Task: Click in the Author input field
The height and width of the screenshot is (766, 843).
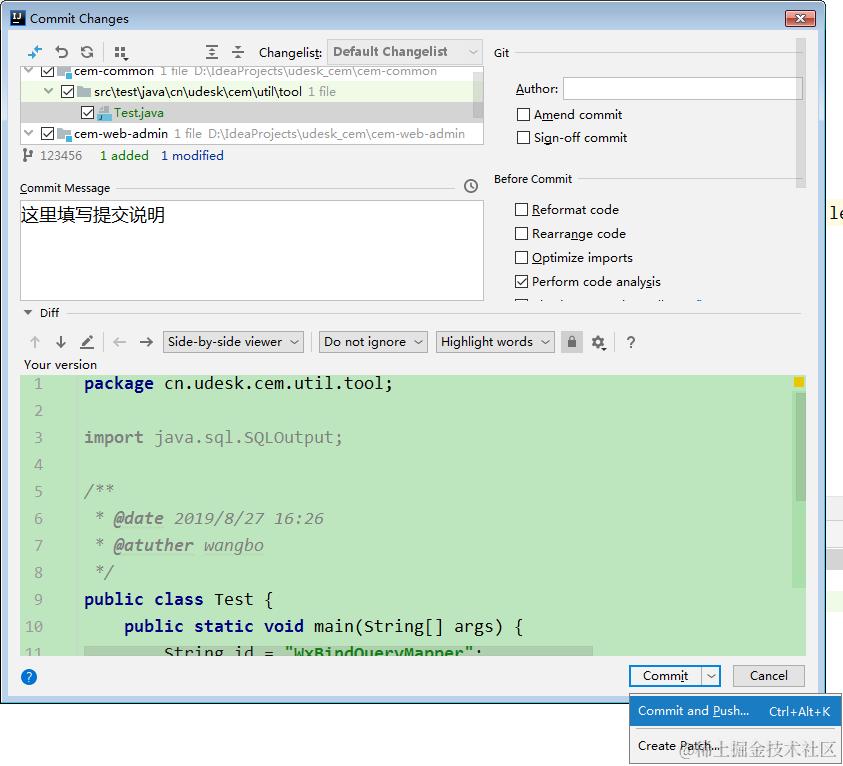Action: coord(683,89)
